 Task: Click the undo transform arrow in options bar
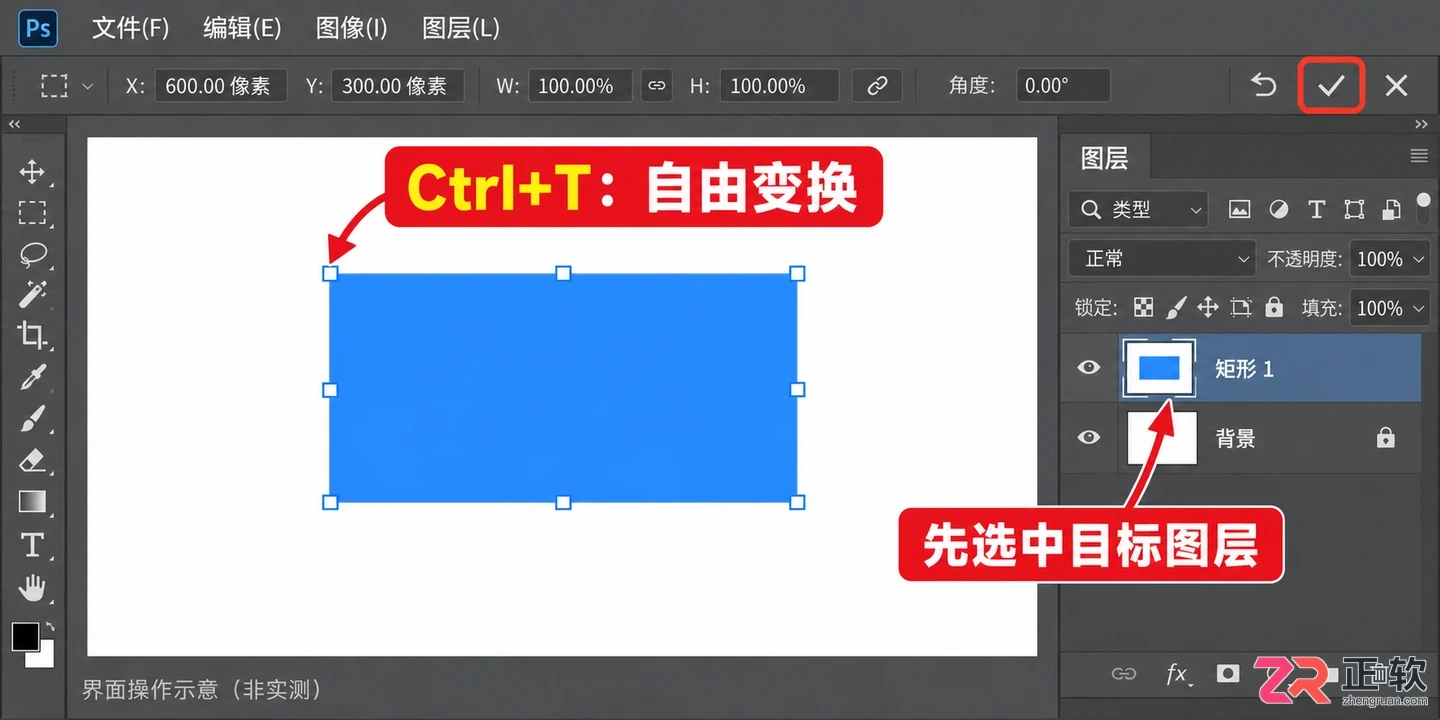click(x=1264, y=85)
